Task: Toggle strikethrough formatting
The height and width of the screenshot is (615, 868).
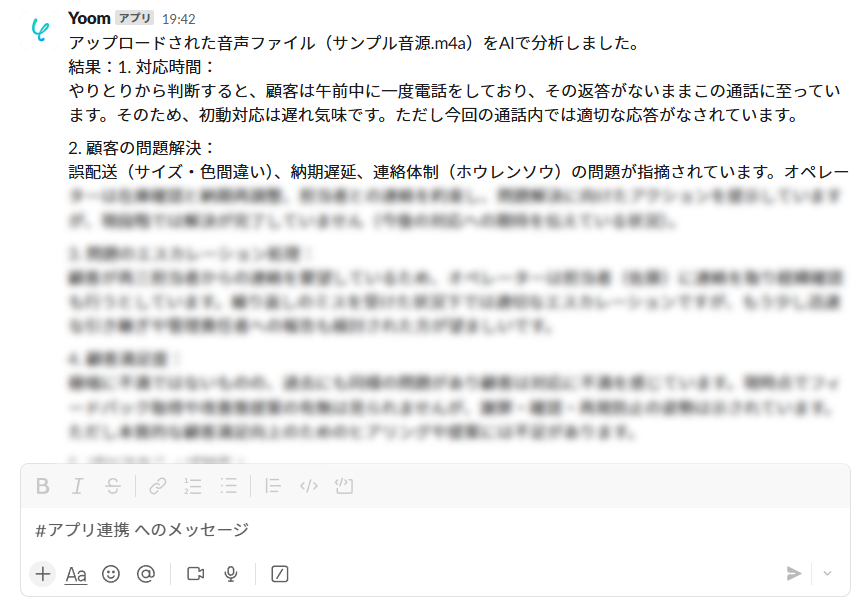Action: [112, 486]
